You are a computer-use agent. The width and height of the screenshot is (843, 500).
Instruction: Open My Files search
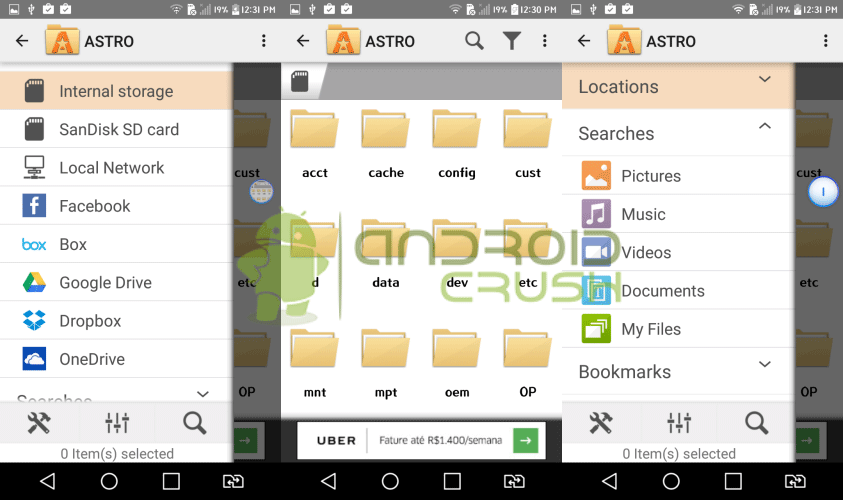[x=678, y=328]
